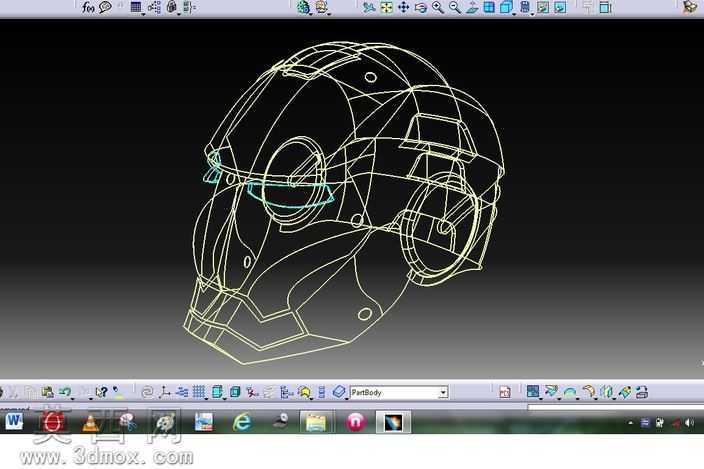Click the multi-view window icon

pos(489,7)
